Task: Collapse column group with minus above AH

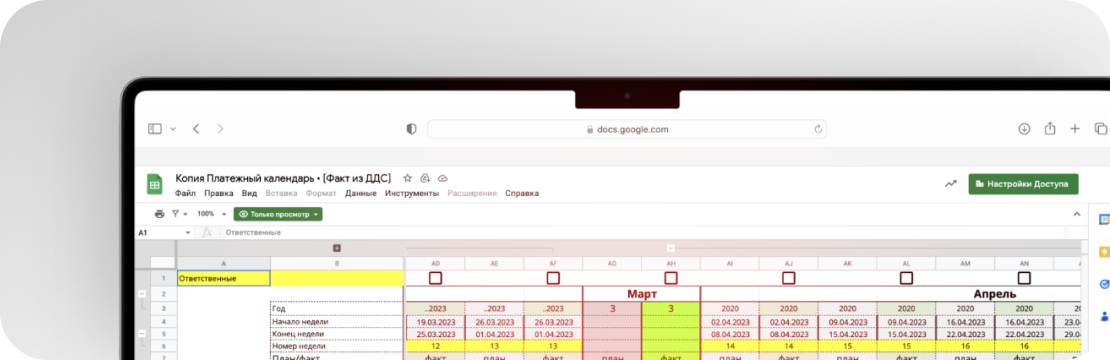Action: point(671,248)
